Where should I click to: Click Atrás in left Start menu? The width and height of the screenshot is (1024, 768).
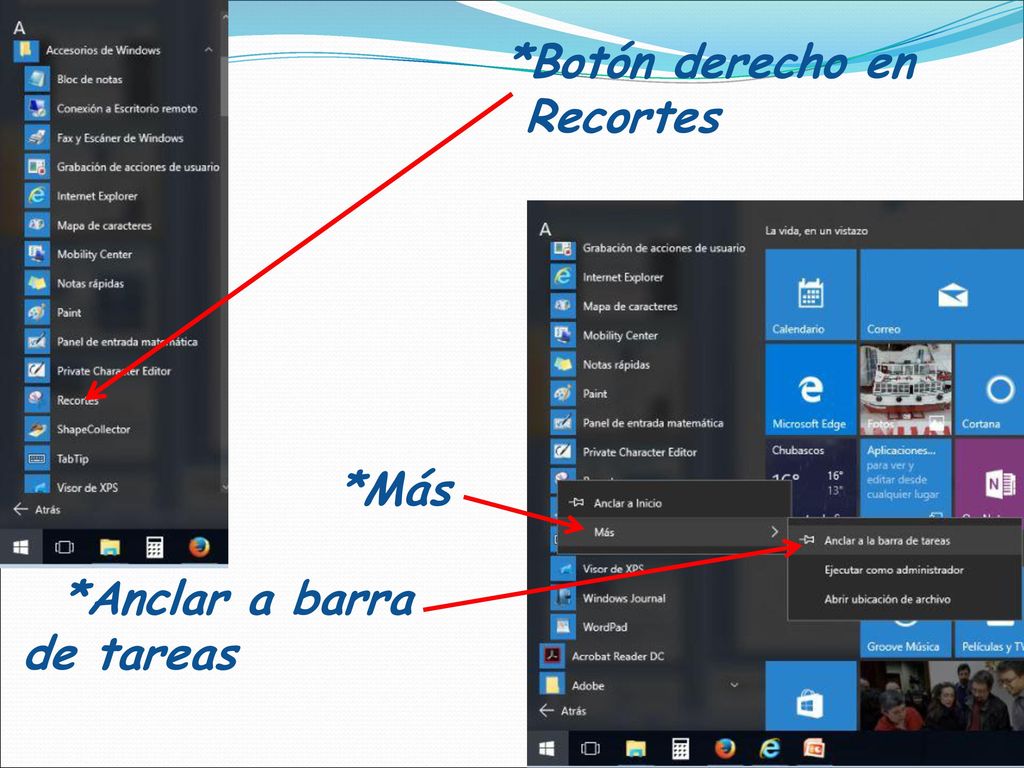[37, 509]
